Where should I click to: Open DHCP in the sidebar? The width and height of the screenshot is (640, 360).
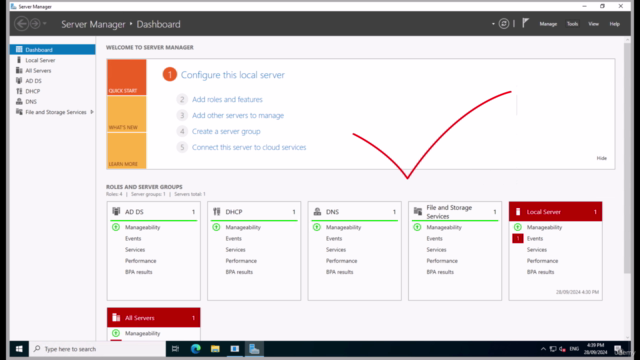pyautogui.click(x=53, y=91)
